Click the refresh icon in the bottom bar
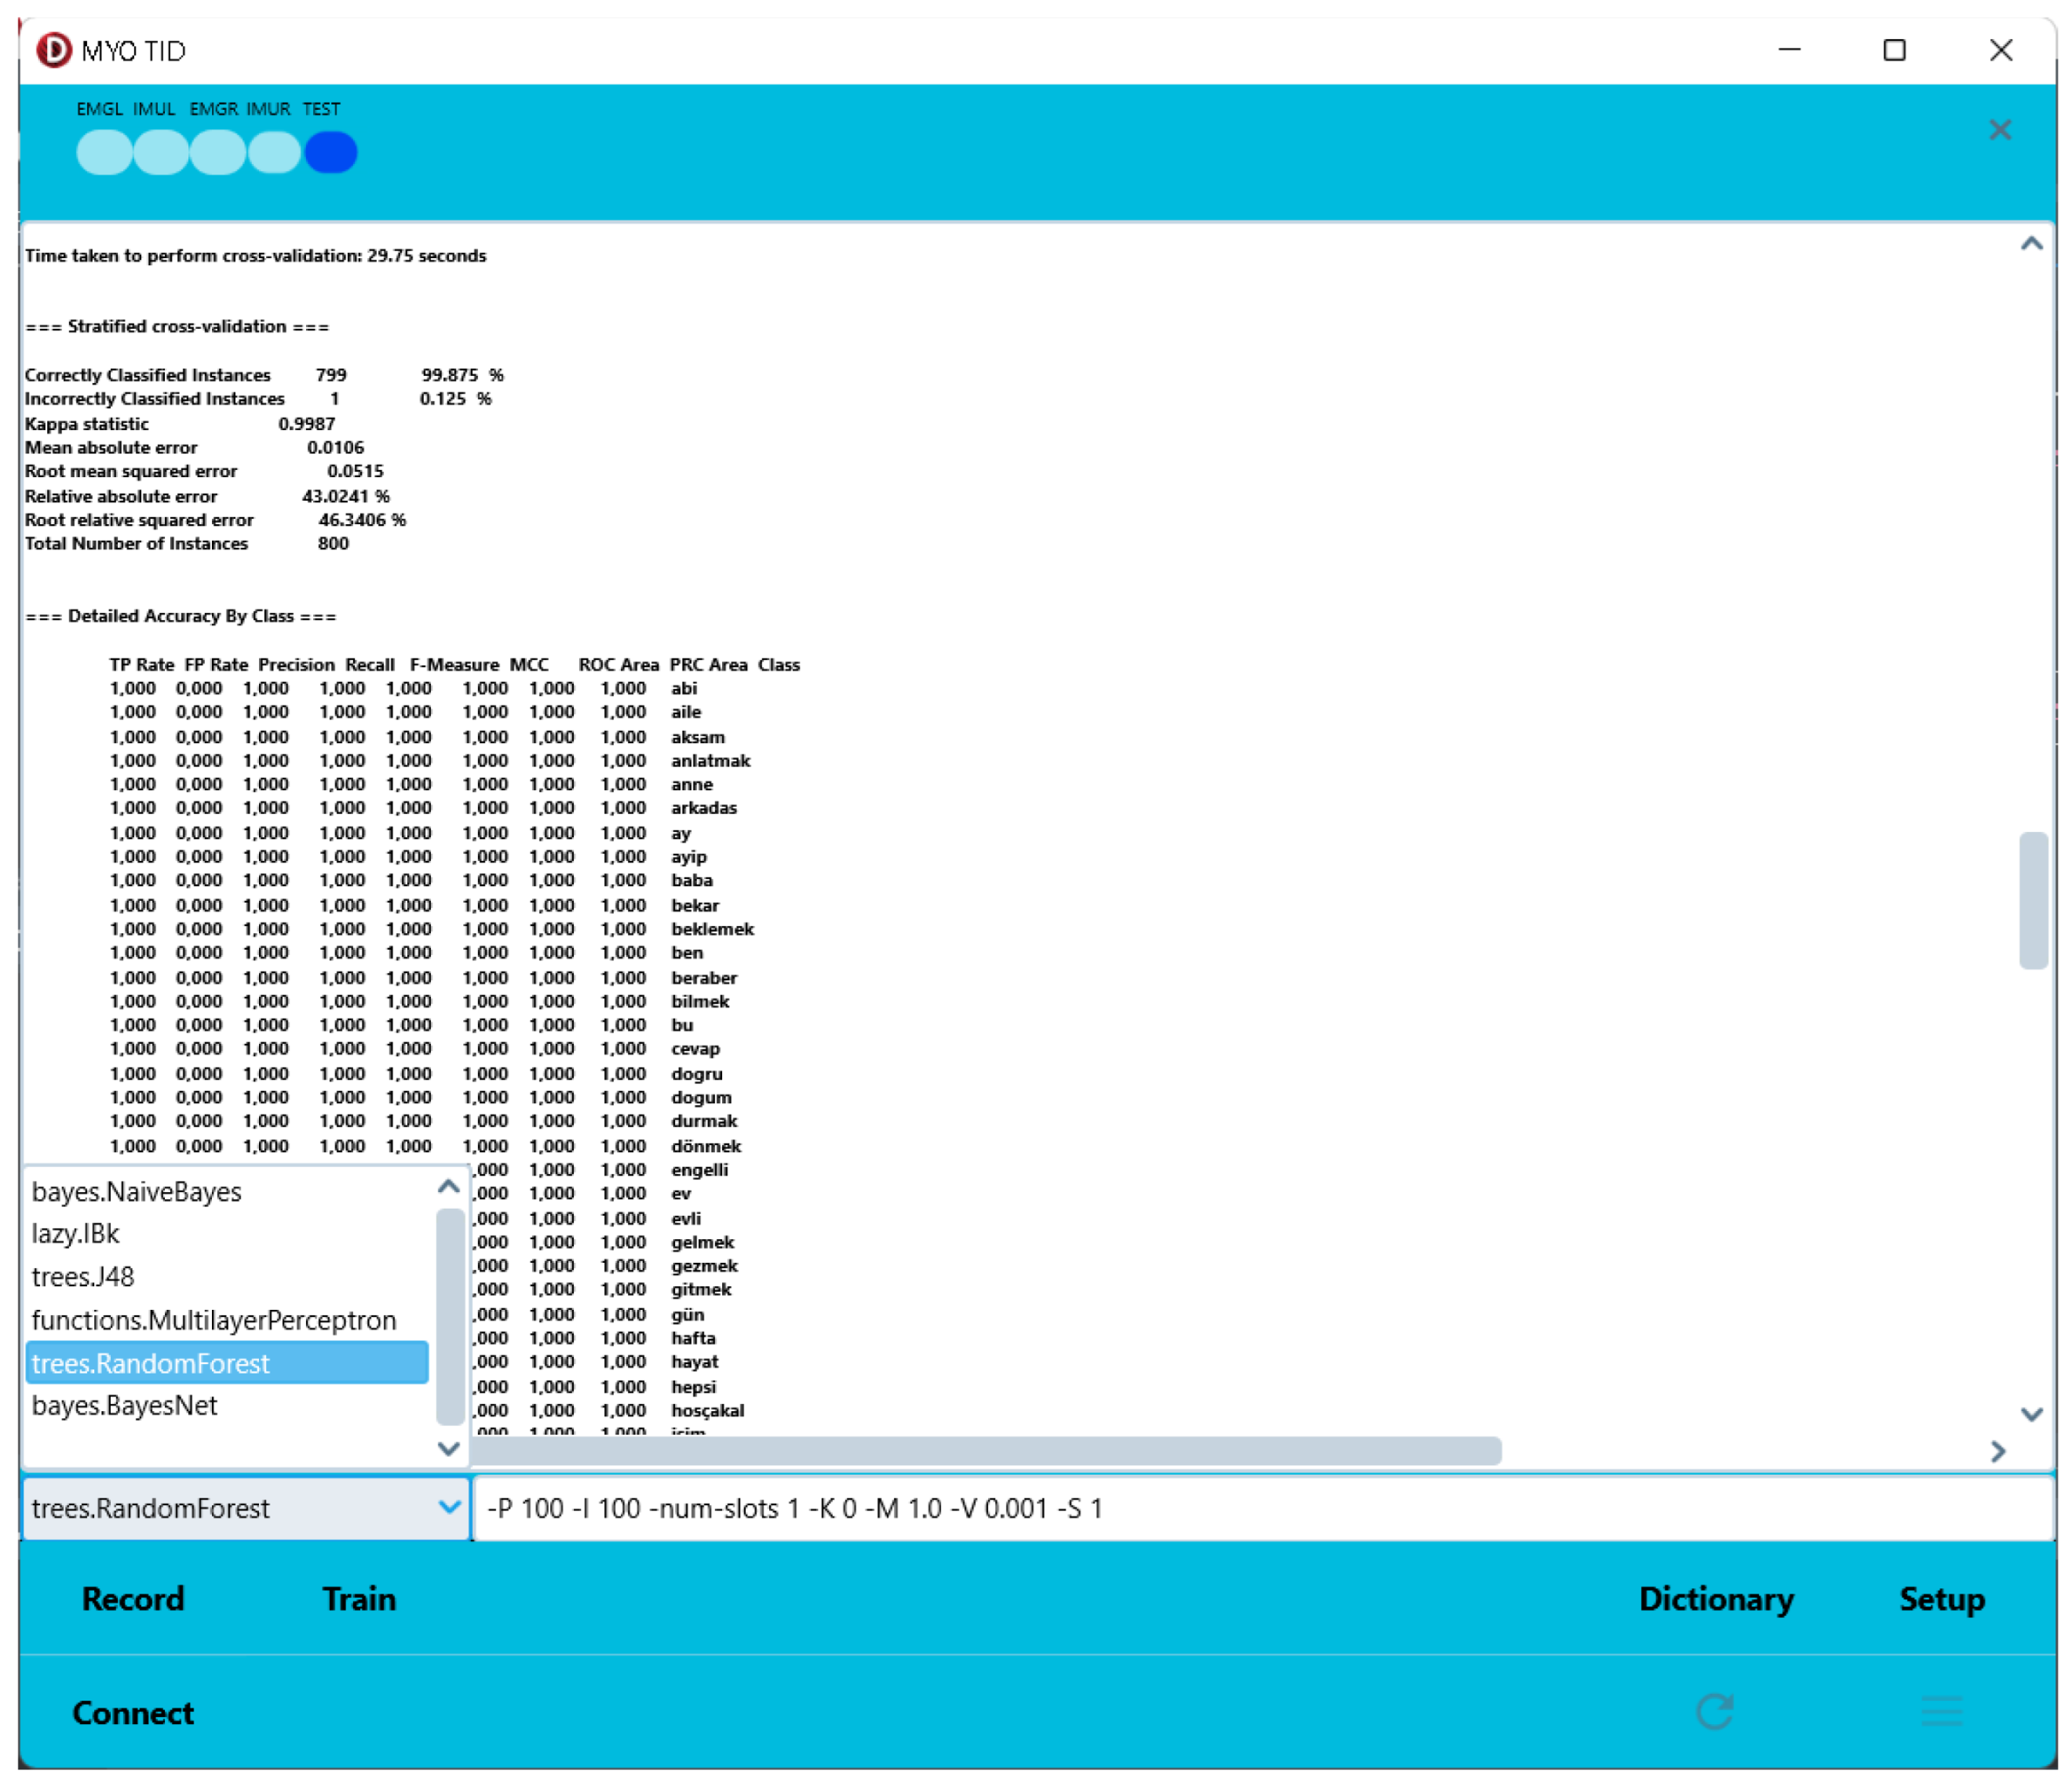This screenshot has width=2072, height=1787. (x=1715, y=1712)
